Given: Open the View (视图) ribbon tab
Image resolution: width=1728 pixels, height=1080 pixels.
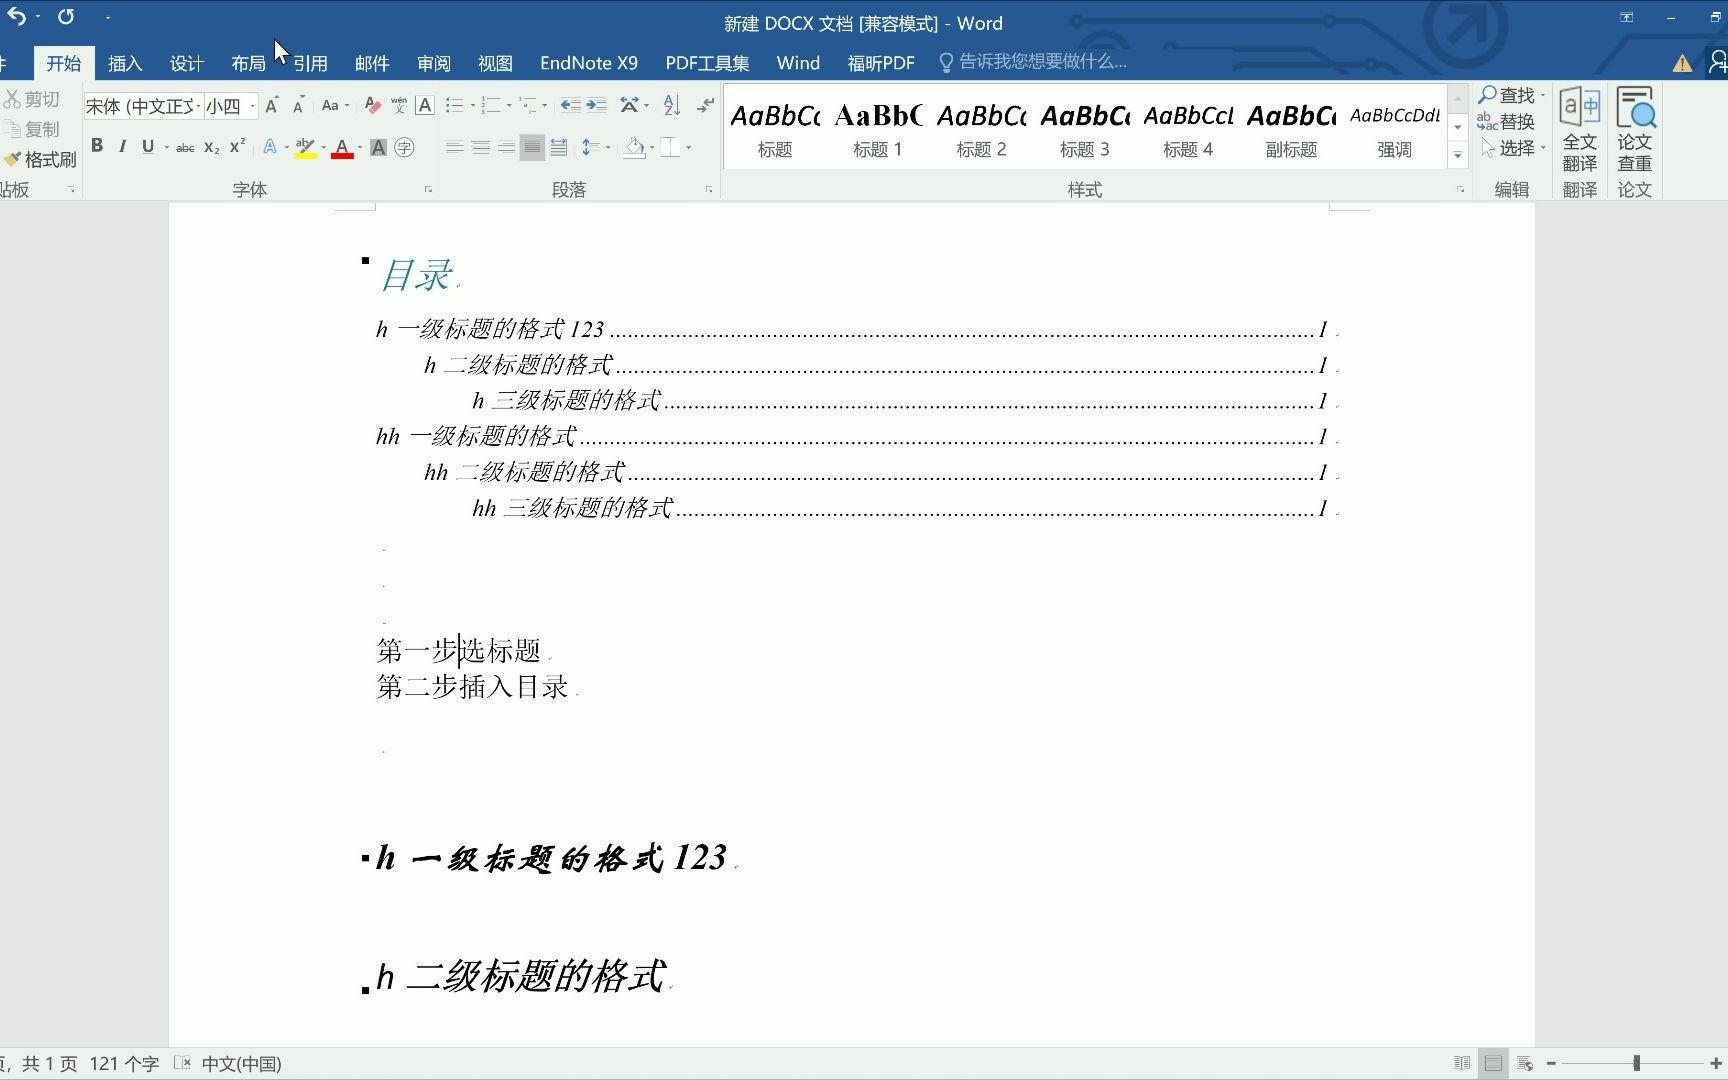Looking at the screenshot, I should coord(495,63).
